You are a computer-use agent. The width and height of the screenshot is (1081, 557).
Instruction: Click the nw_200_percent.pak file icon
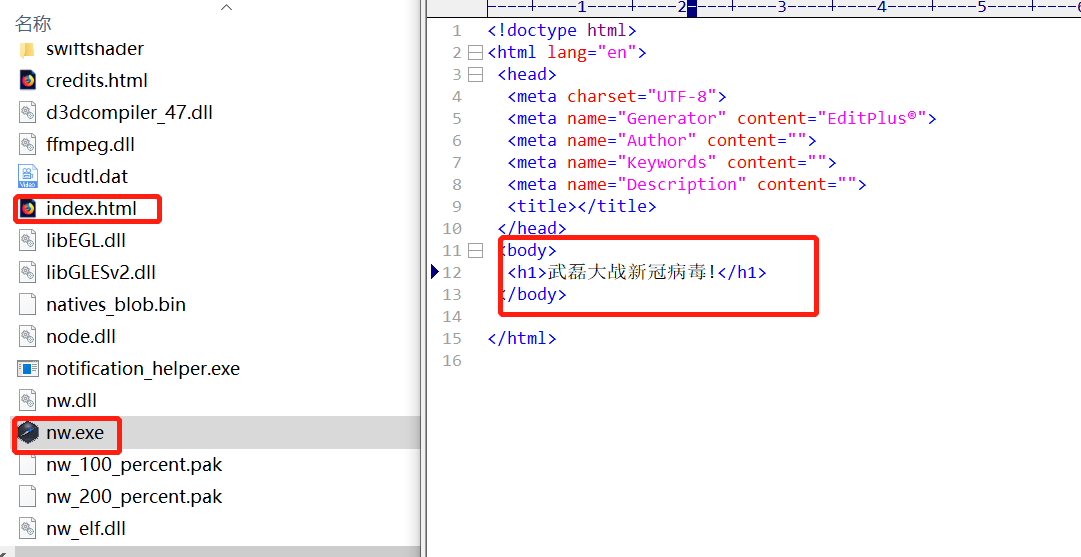point(28,497)
